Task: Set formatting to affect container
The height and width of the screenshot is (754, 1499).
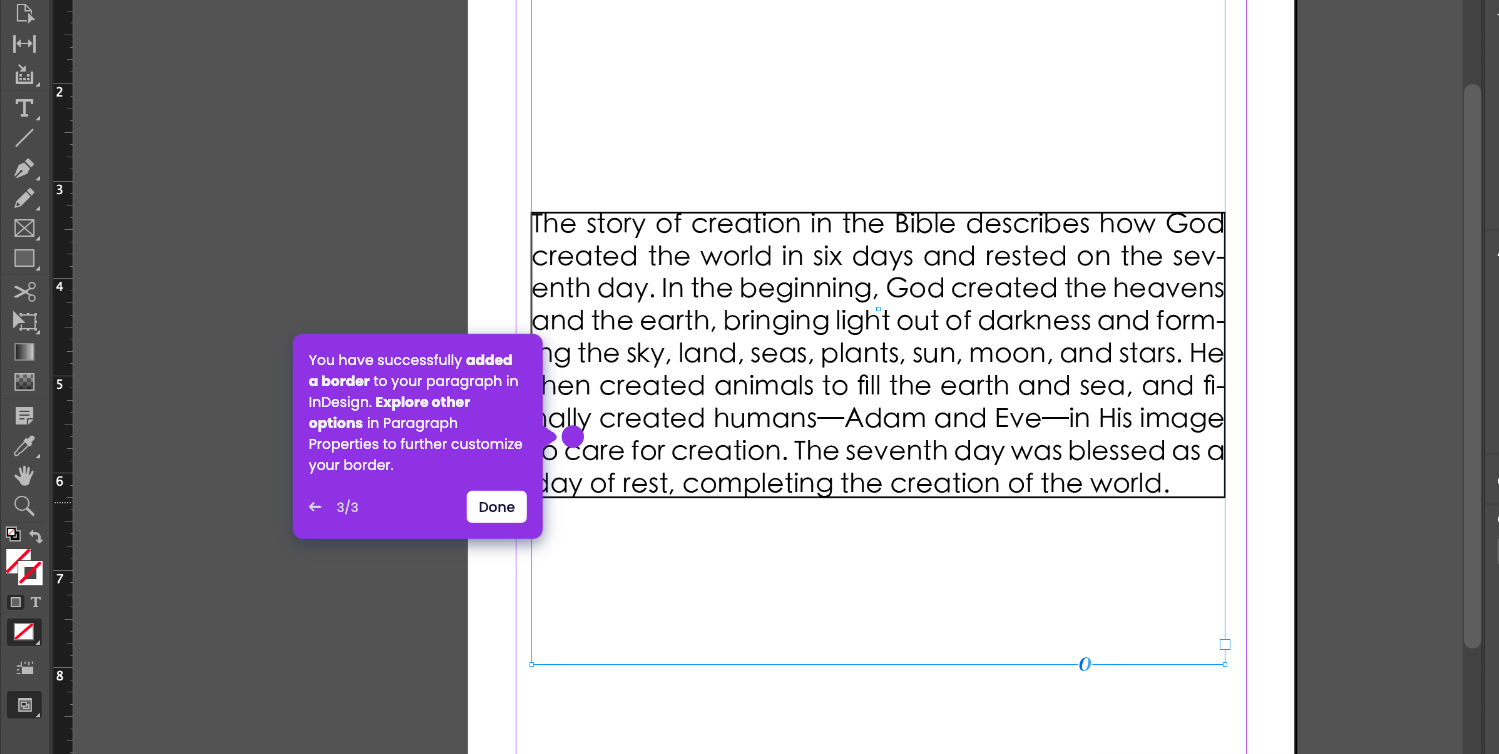Action: tap(15, 602)
